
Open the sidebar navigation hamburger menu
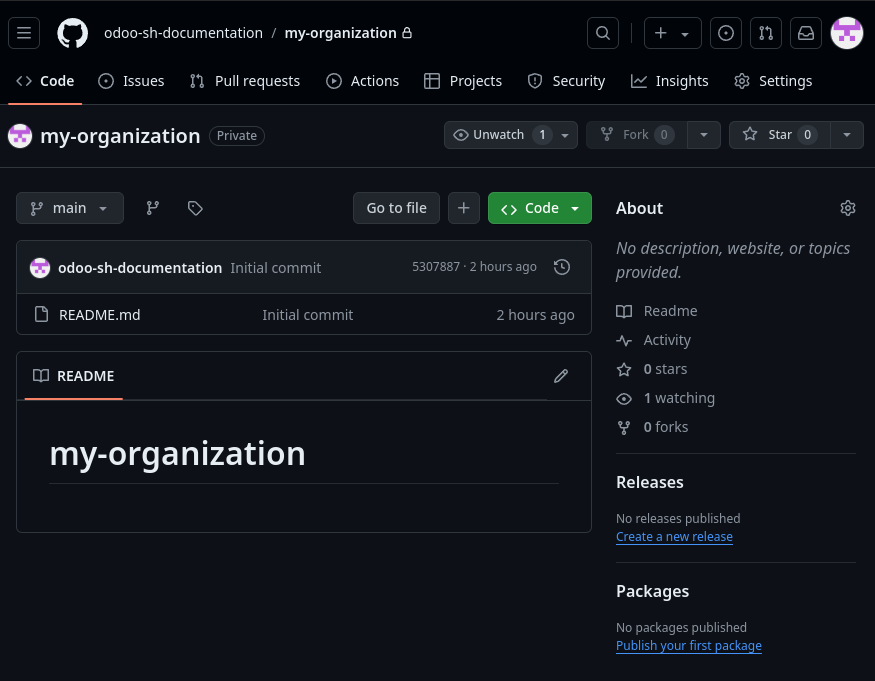coord(24,32)
